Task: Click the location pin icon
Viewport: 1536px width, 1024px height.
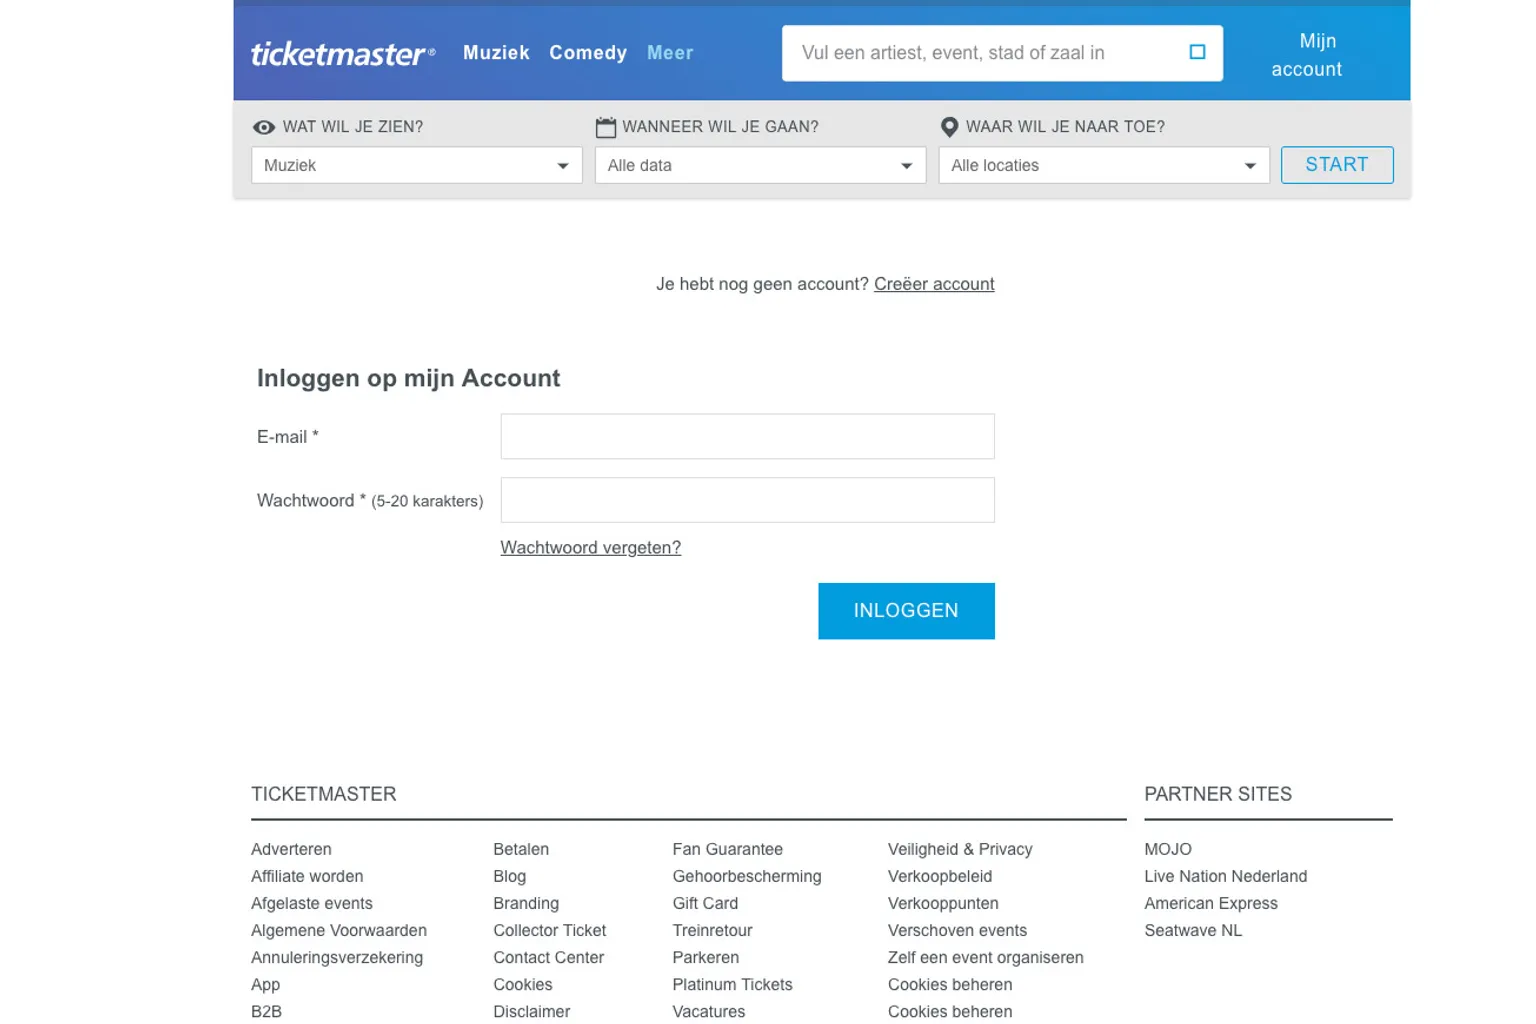Action: point(949,127)
